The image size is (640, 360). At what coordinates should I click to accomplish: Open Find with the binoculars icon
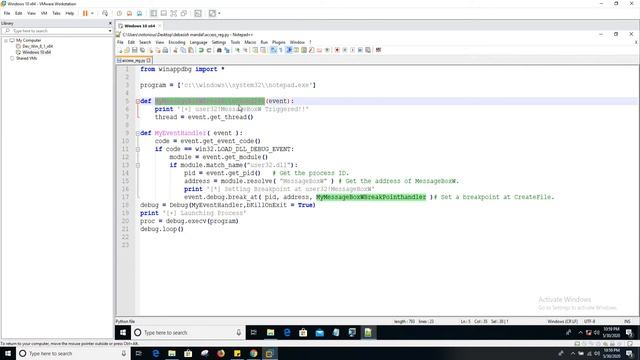219,50
